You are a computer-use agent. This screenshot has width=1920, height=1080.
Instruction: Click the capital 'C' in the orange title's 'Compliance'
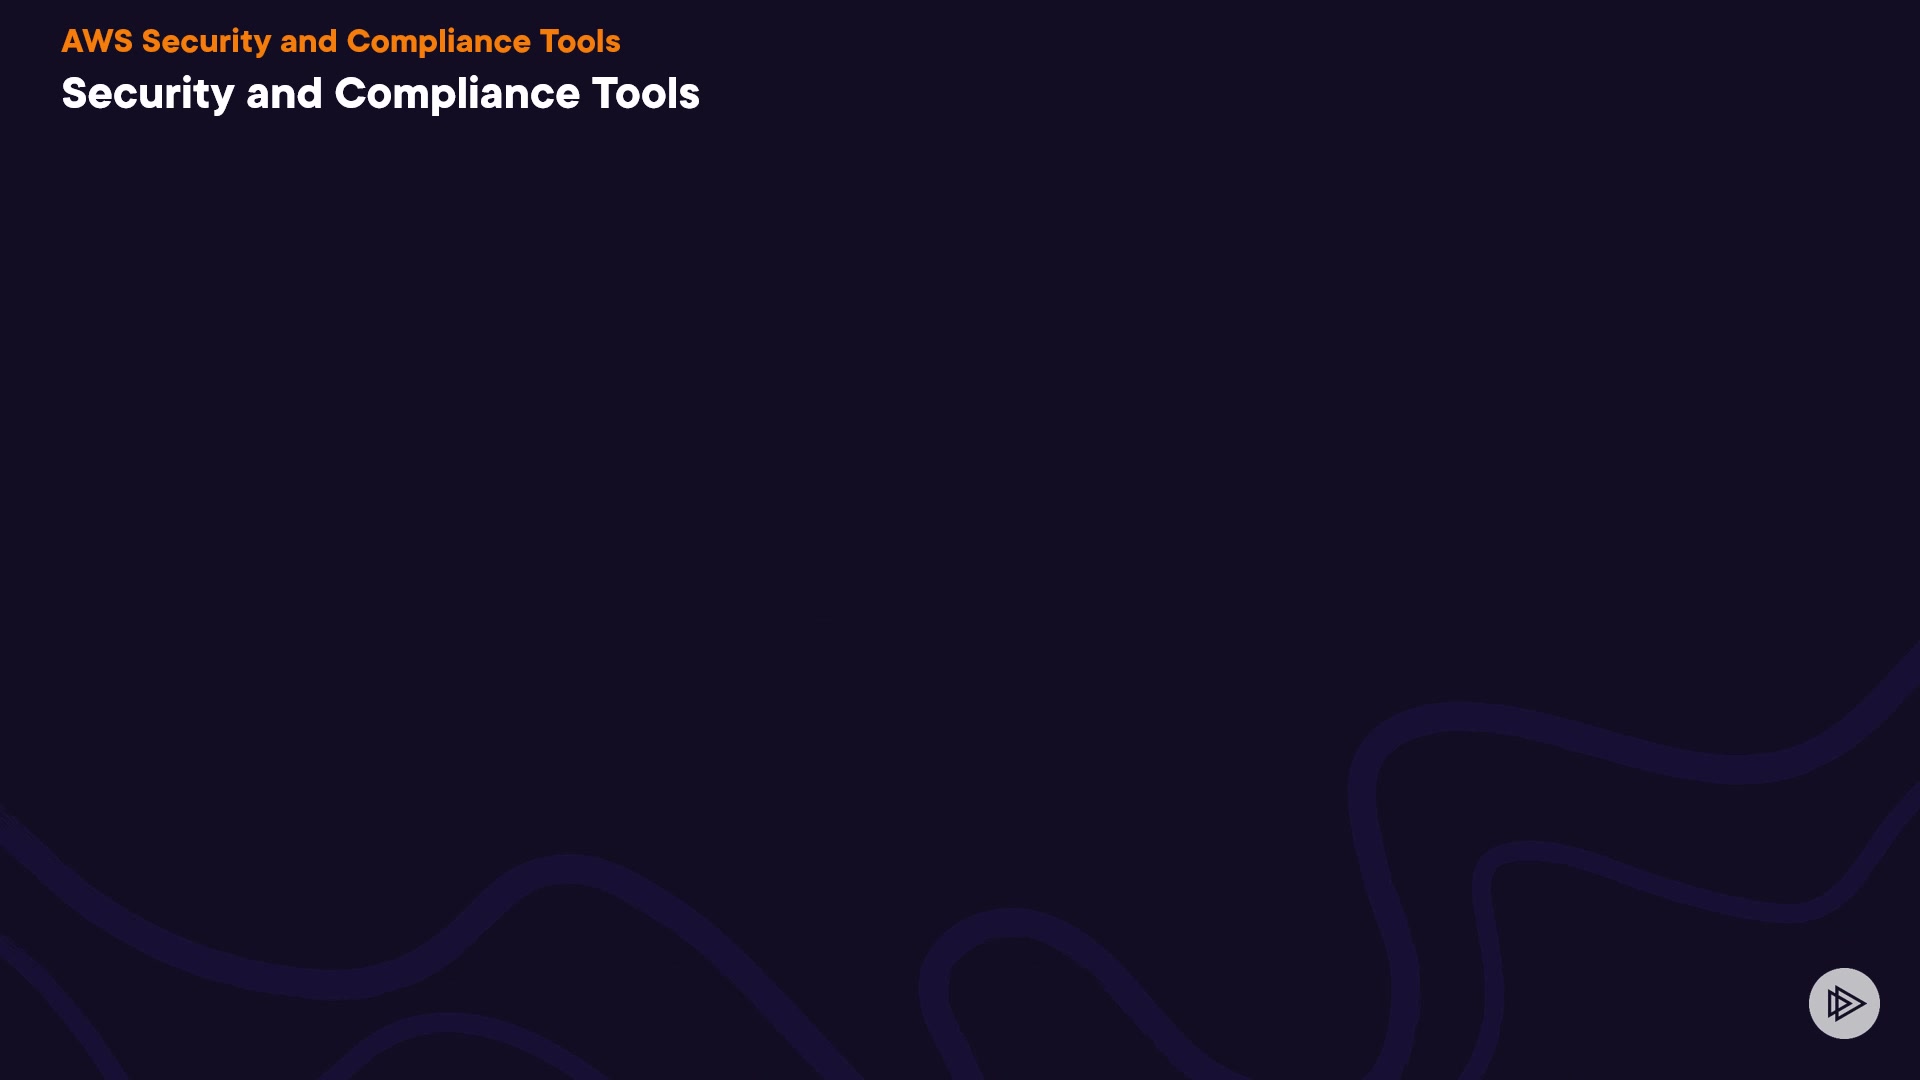[x=359, y=42]
